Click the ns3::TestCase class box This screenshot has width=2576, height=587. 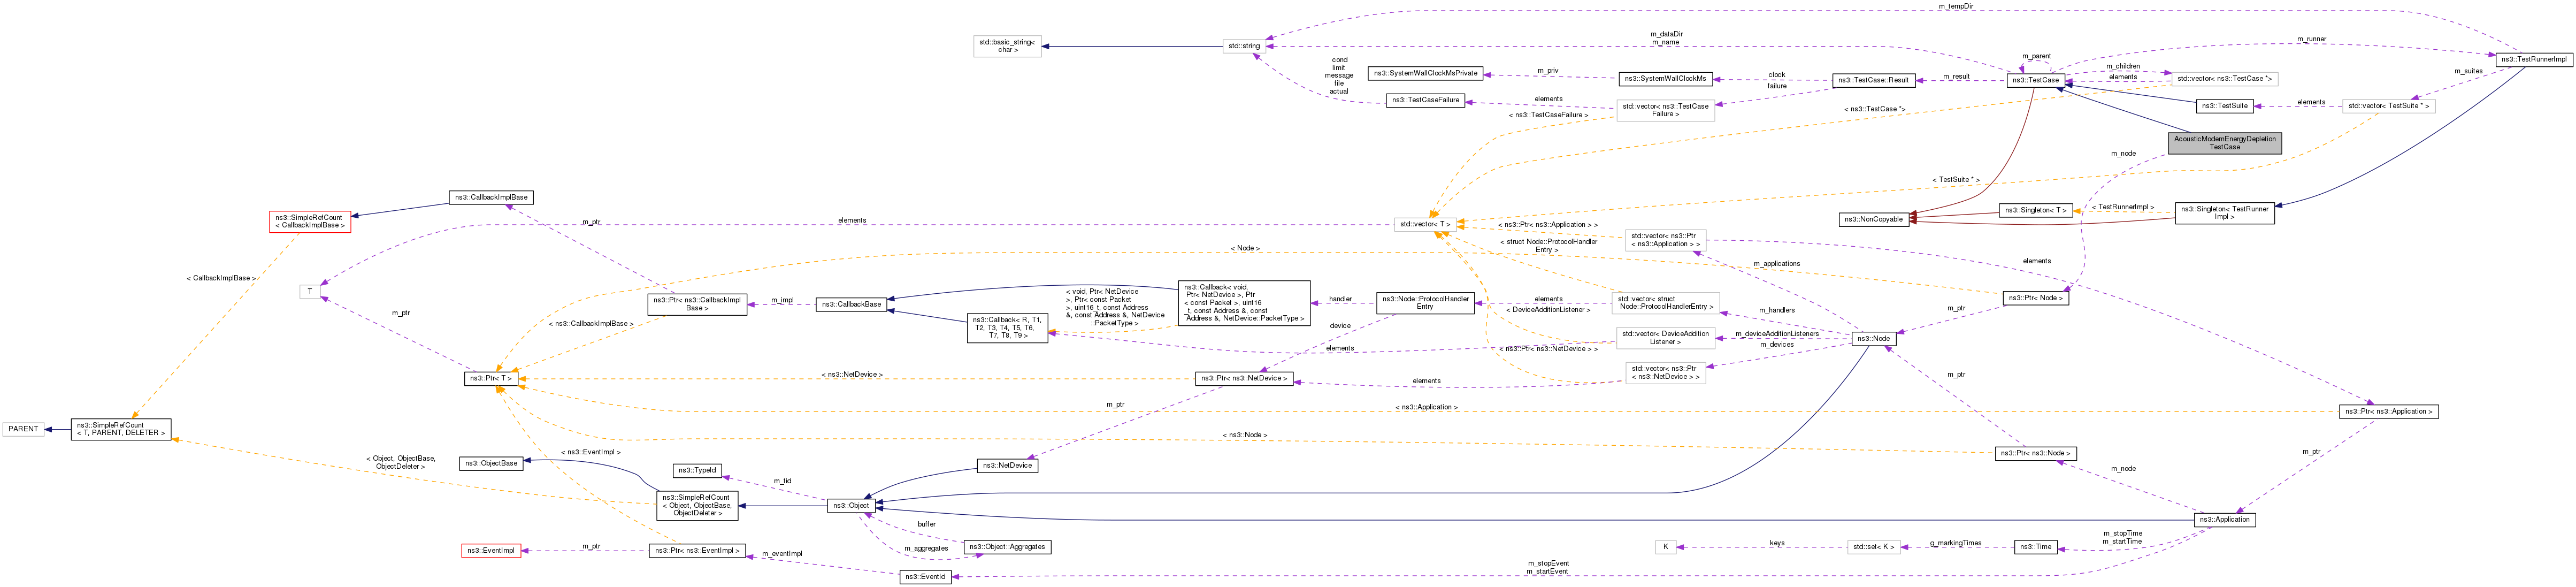(2036, 80)
